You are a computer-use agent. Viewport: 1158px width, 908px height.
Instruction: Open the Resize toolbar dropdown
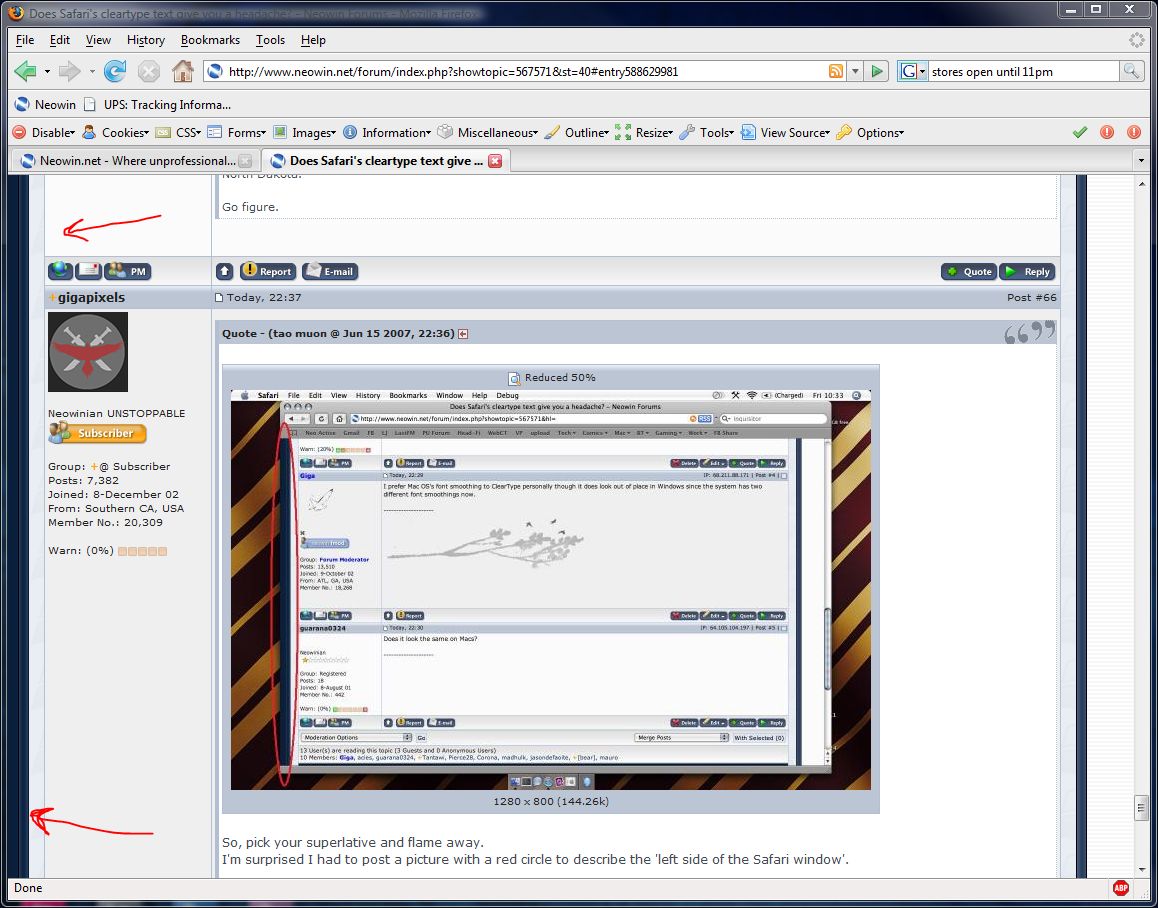pos(644,132)
